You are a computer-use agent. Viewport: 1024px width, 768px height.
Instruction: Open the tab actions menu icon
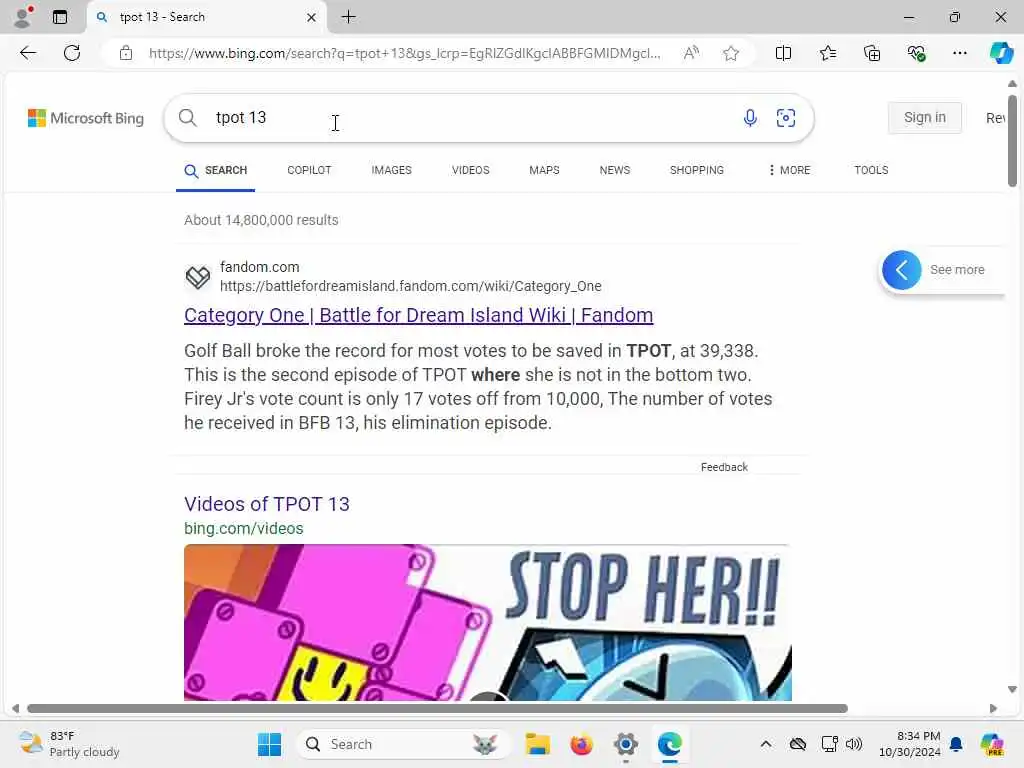[x=60, y=17]
